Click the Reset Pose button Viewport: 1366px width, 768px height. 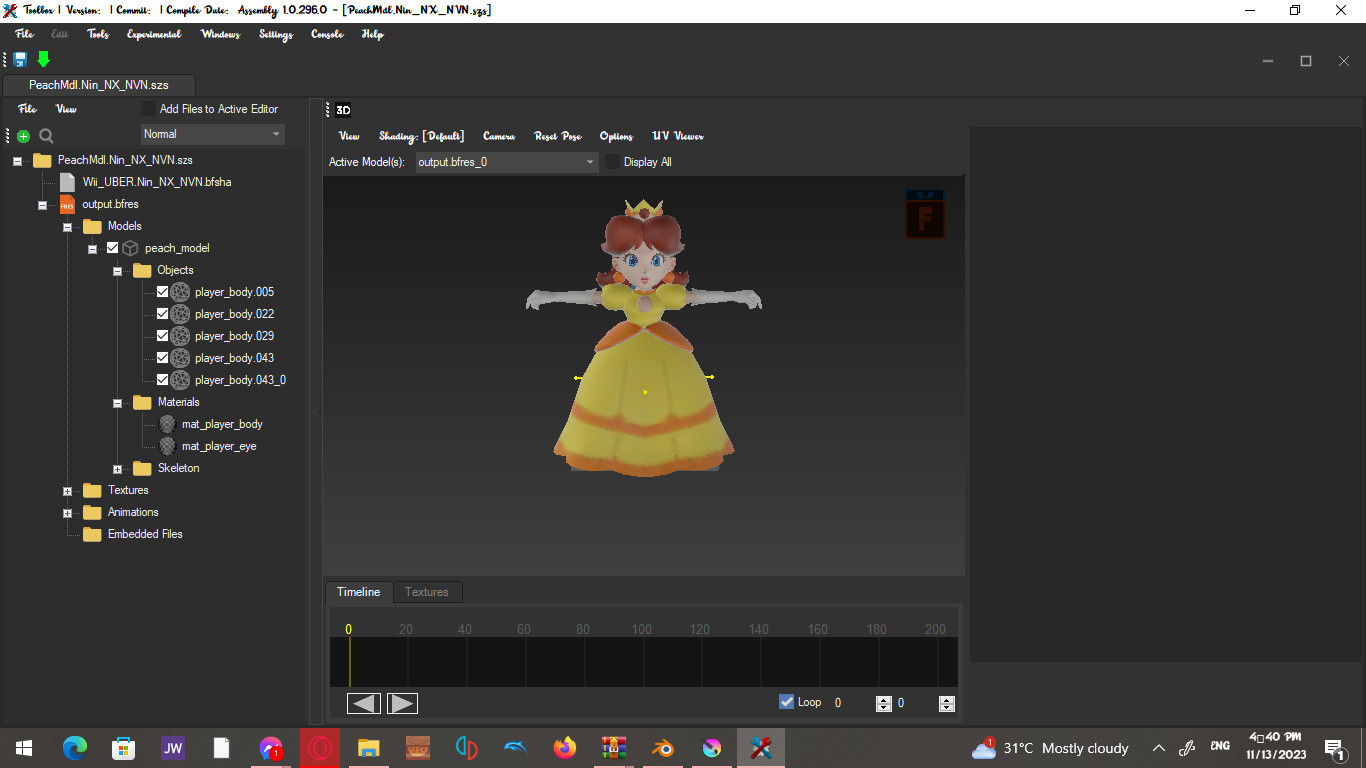(557, 136)
